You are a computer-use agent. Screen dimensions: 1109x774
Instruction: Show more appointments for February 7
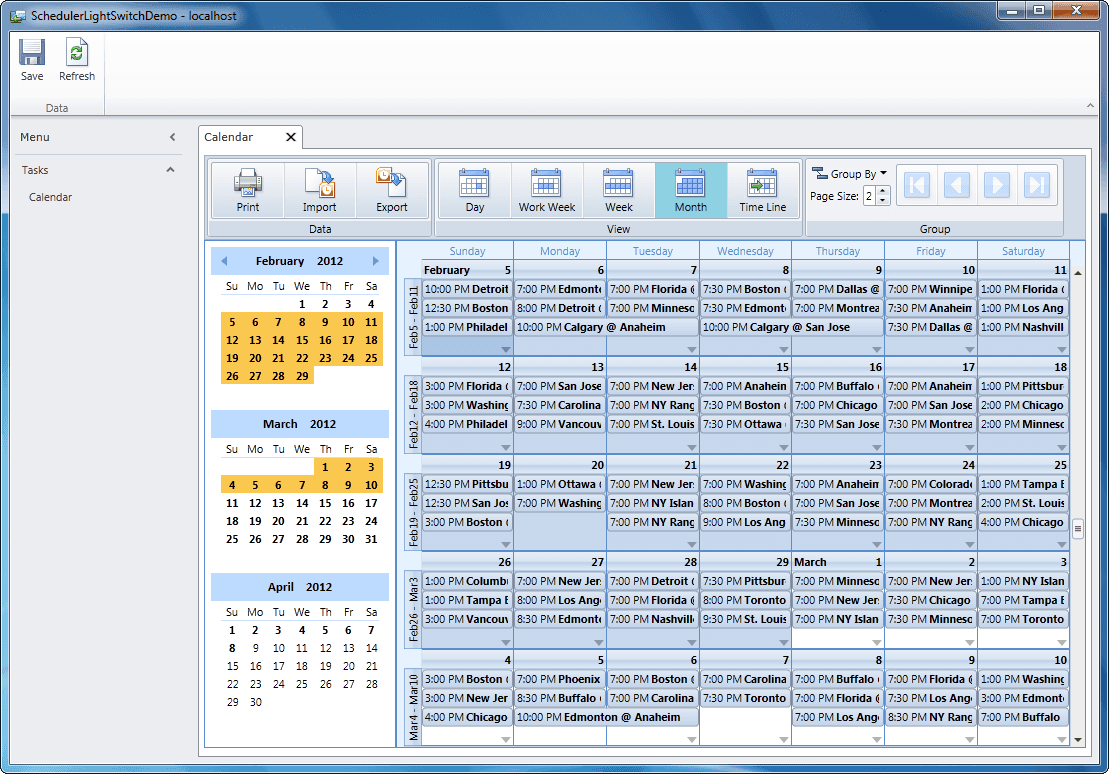coord(692,350)
